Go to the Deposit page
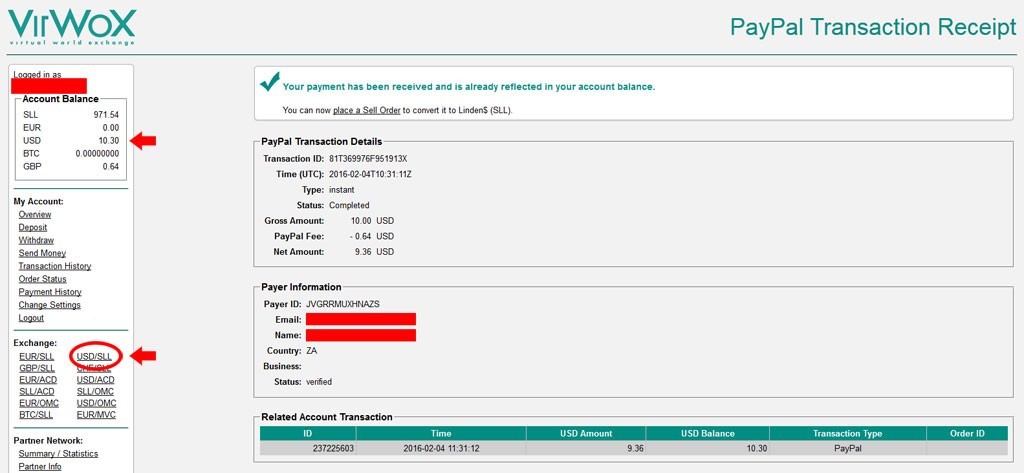This screenshot has height=473, width=1024. pyautogui.click(x=33, y=227)
